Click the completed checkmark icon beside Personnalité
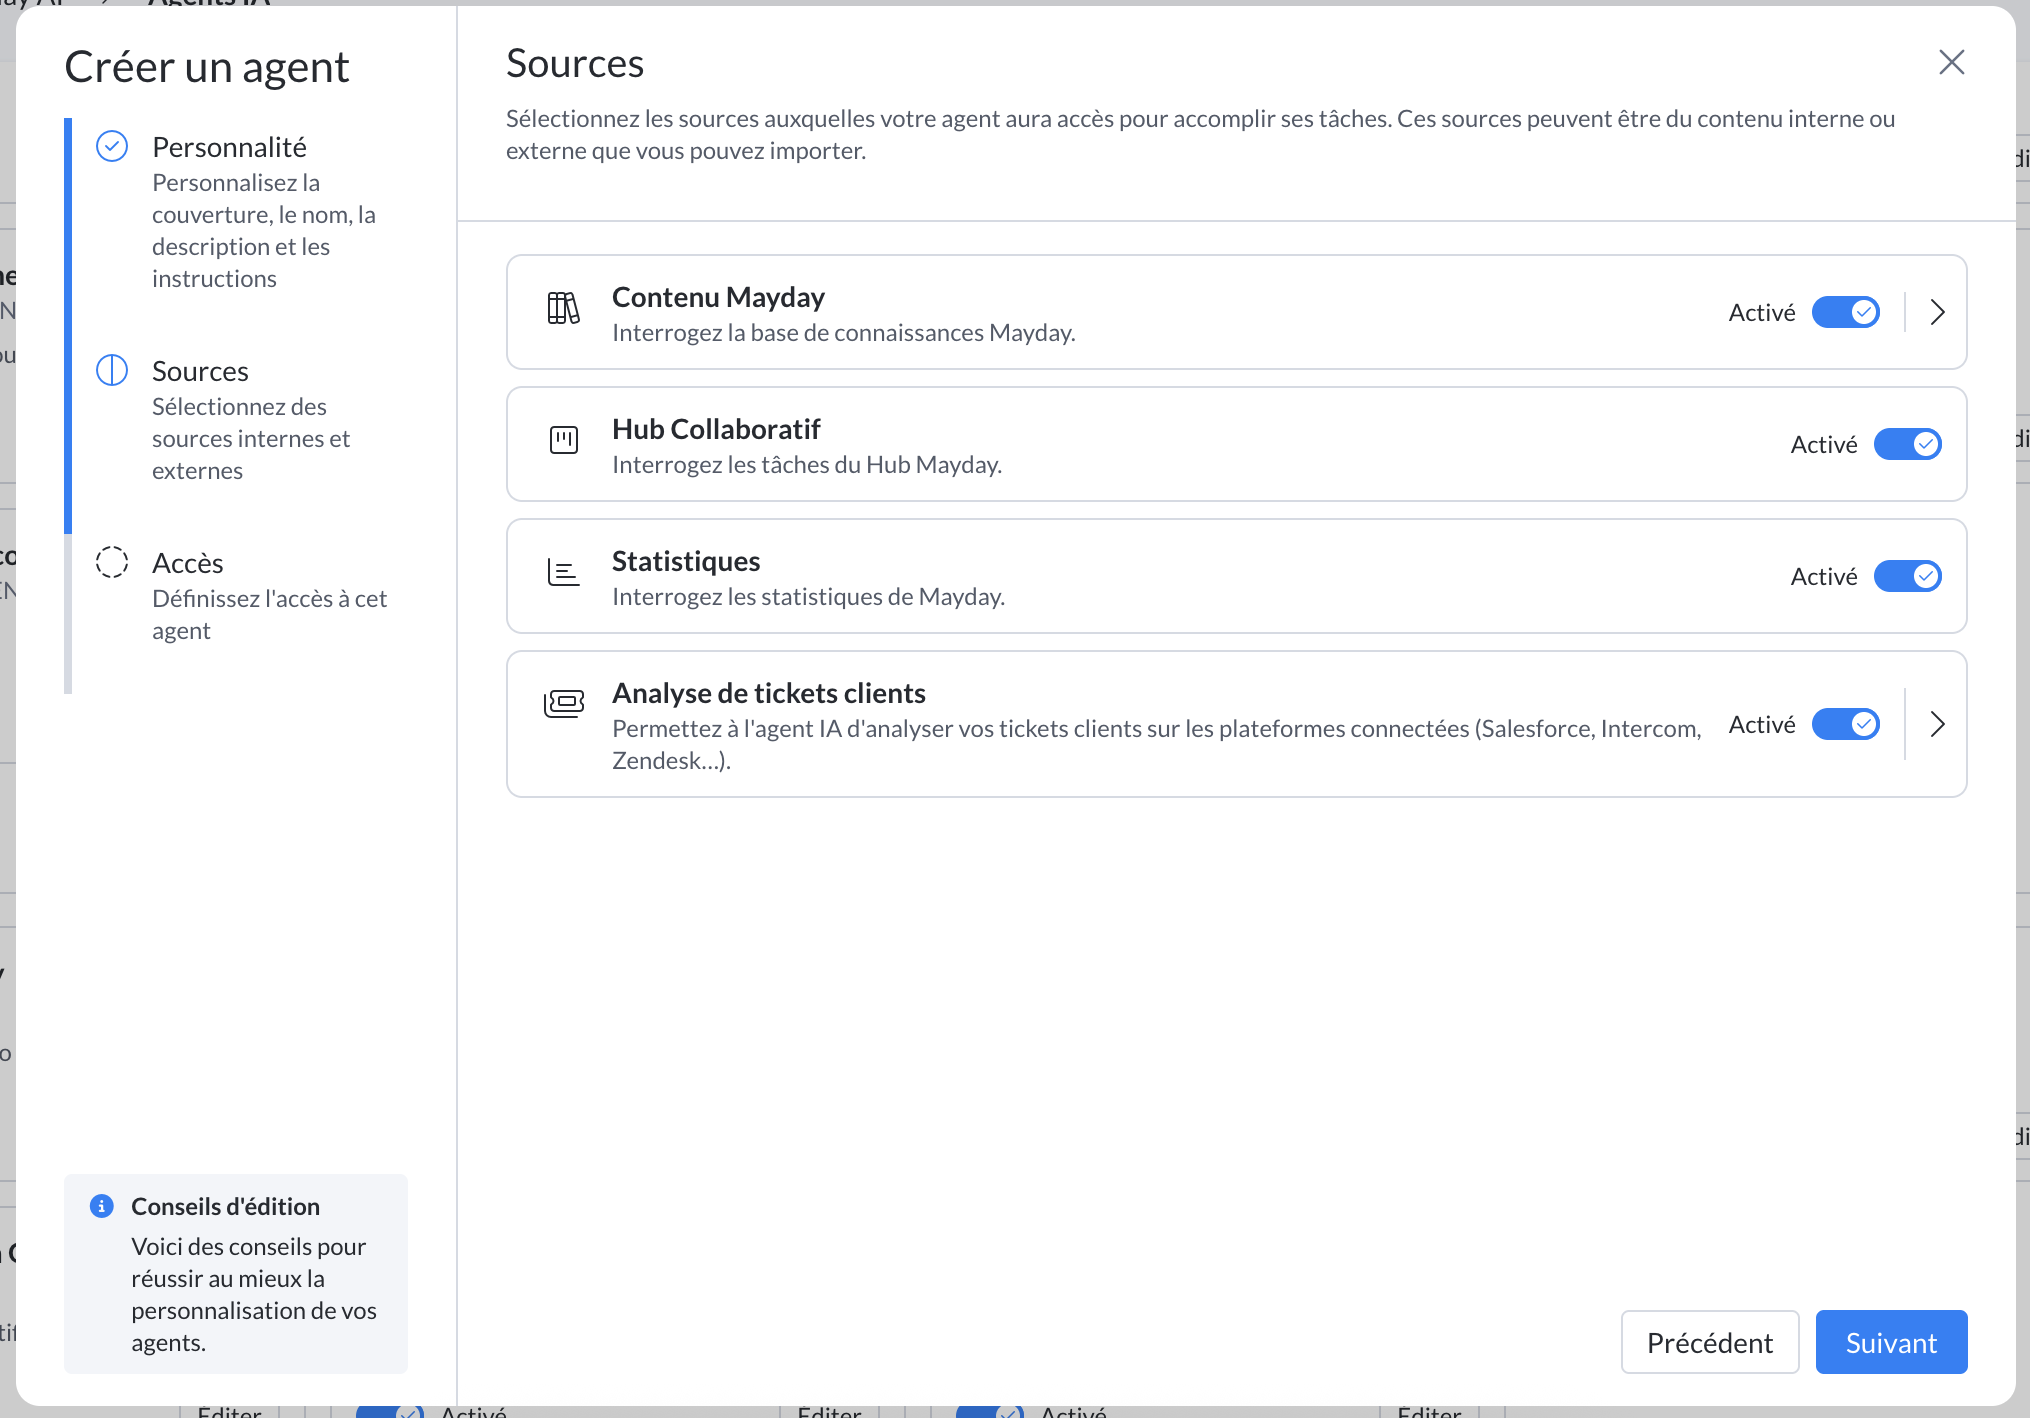Screen dimensions: 2030x1418 point(112,146)
